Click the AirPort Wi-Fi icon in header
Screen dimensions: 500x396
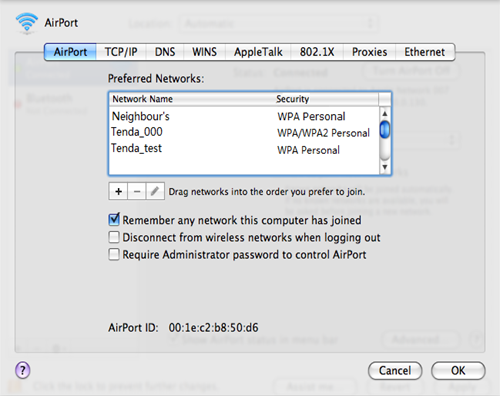(27, 23)
